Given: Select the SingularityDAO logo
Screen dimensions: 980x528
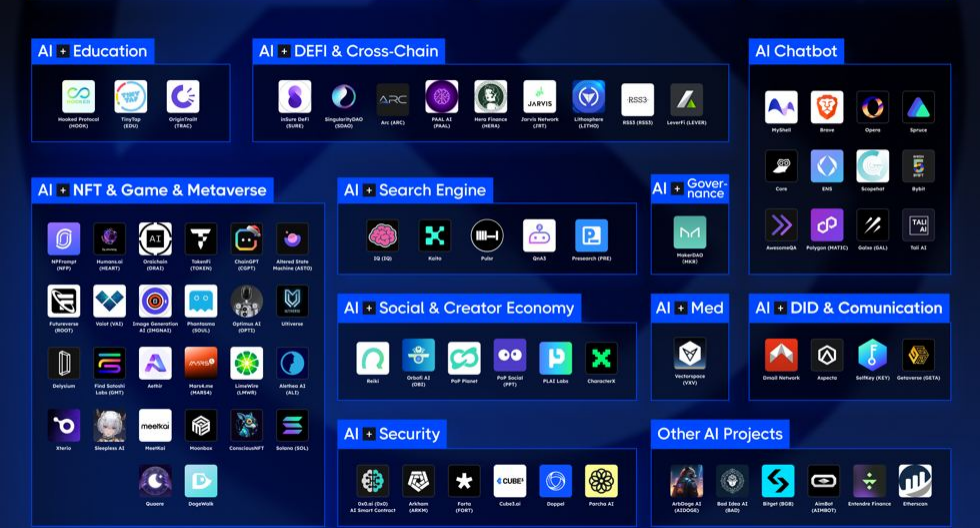Looking at the screenshot, I should [343, 97].
